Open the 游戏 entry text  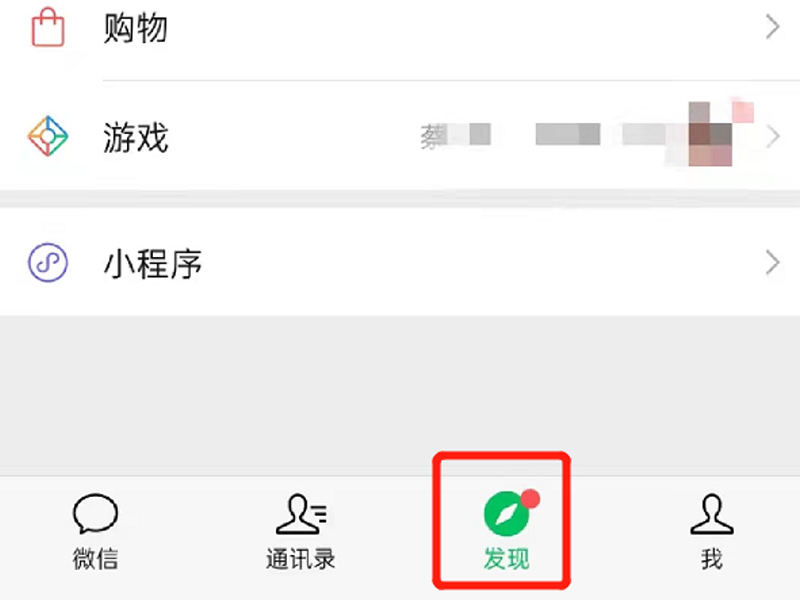tap(135, 137)
